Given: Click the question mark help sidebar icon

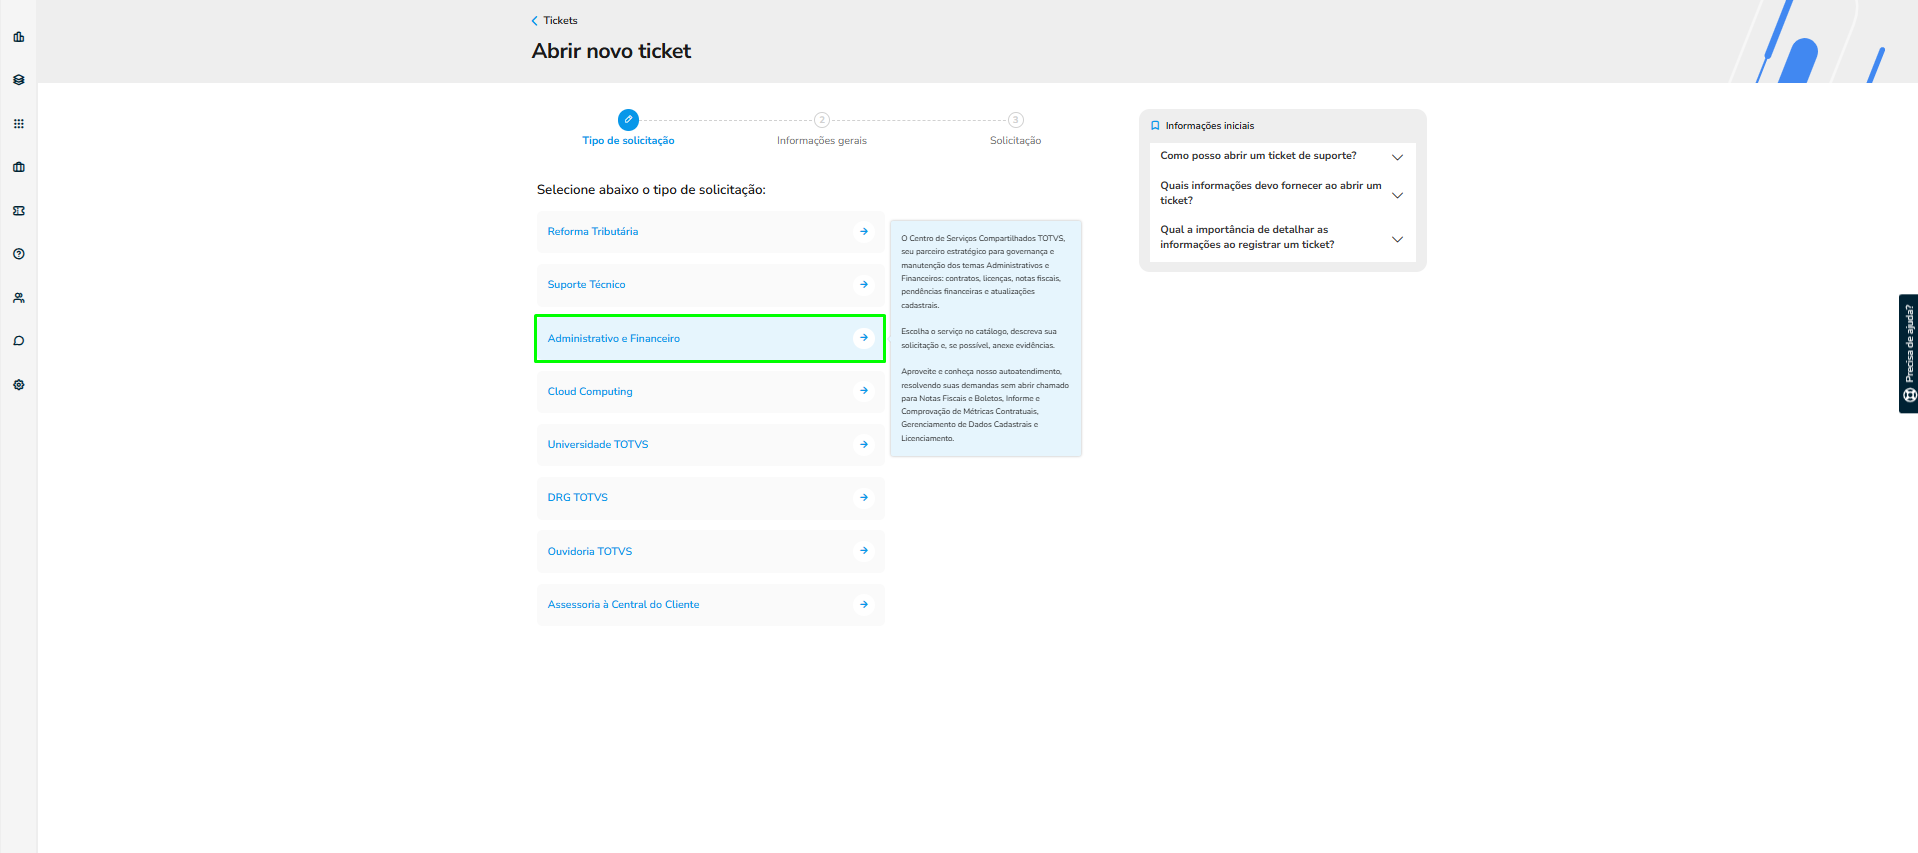Looking at the screenshot, I should tap(19, 254).
